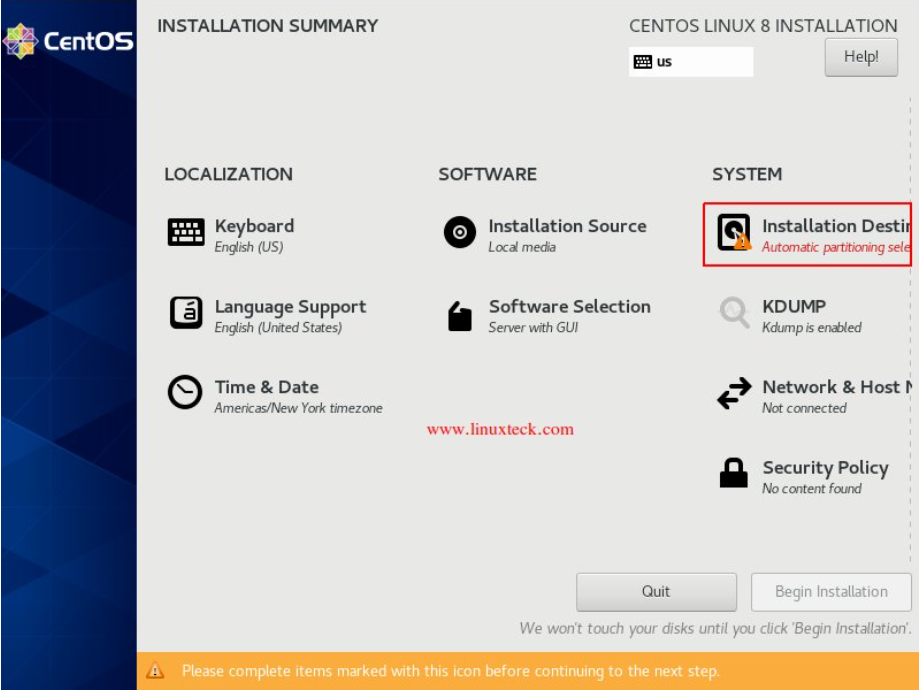Open the KDUMP magnifier icon
Viewport: 919px width, 693px height.
(x=734, y=312)
